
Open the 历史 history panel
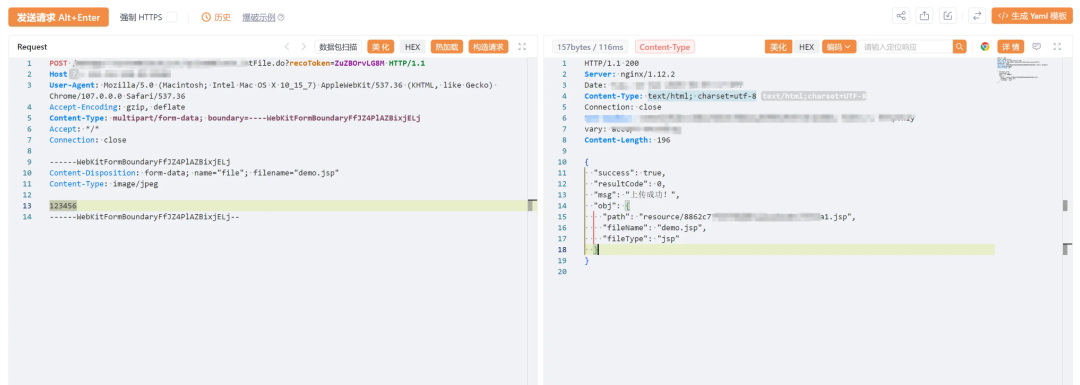[x=216, y=17]
